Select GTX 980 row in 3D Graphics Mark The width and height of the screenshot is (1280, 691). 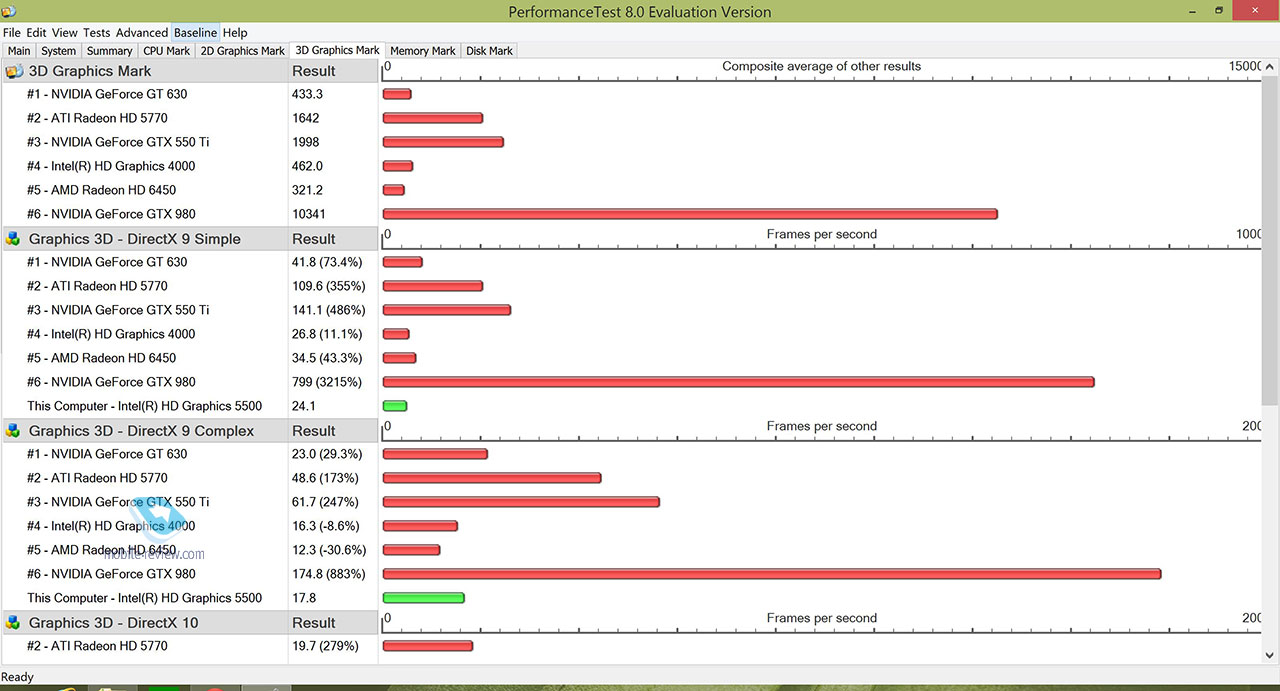111,214
